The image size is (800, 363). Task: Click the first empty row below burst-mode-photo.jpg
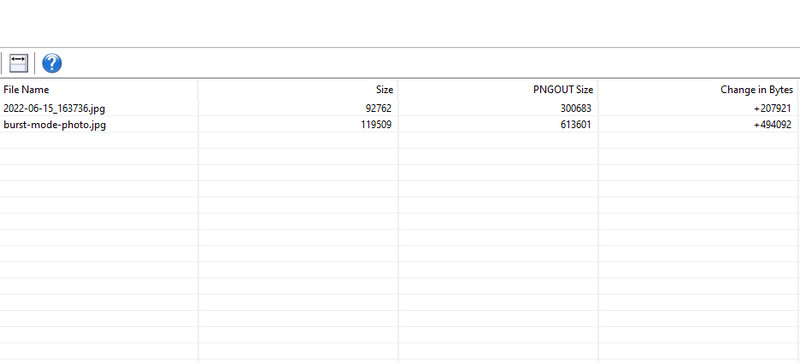tap(400, 140)
